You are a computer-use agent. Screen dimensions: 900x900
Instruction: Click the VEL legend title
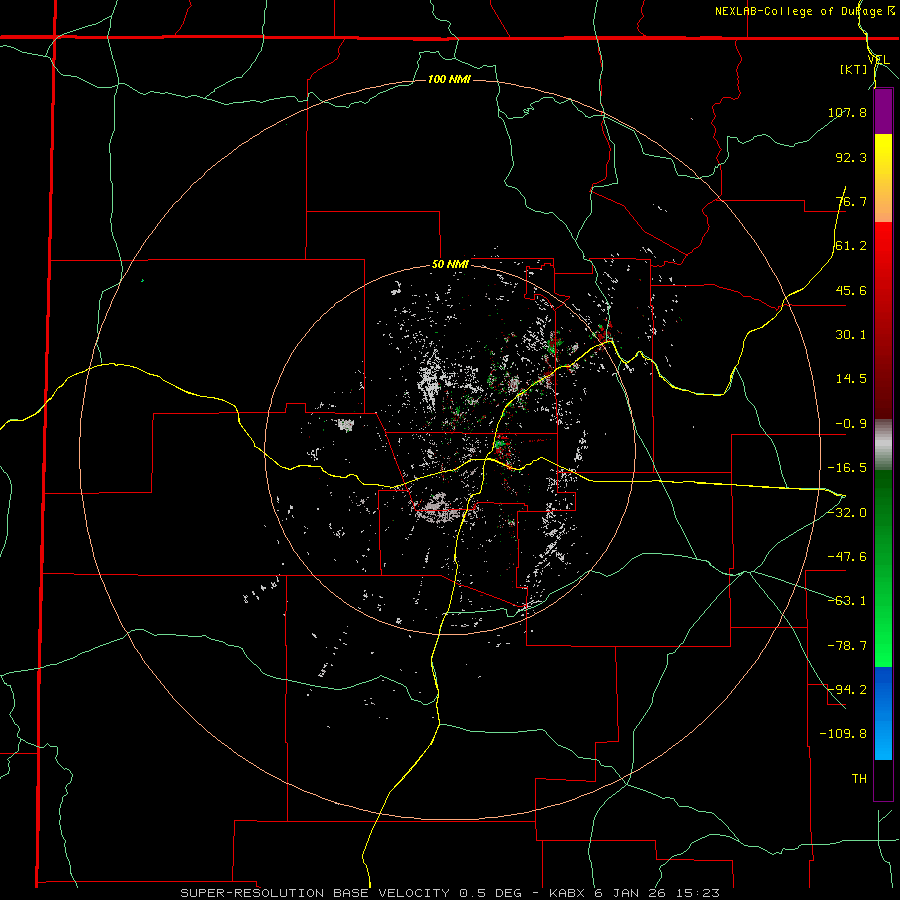878,59
